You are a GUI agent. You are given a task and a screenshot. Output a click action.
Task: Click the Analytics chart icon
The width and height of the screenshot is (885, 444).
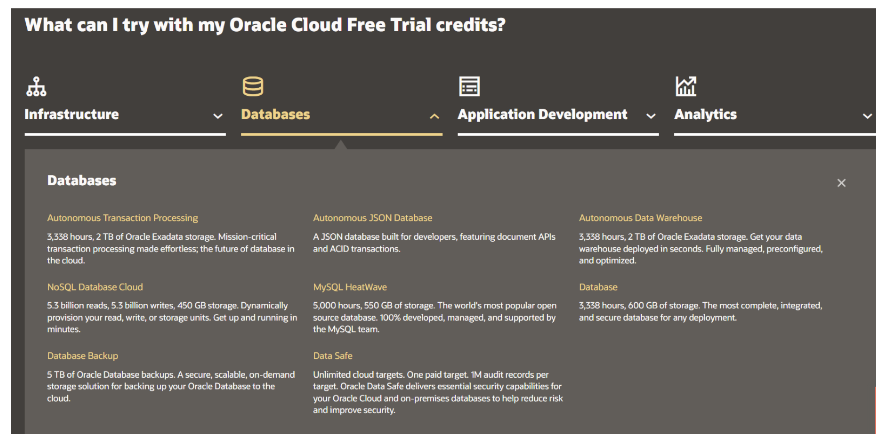[x=686, y=86]
